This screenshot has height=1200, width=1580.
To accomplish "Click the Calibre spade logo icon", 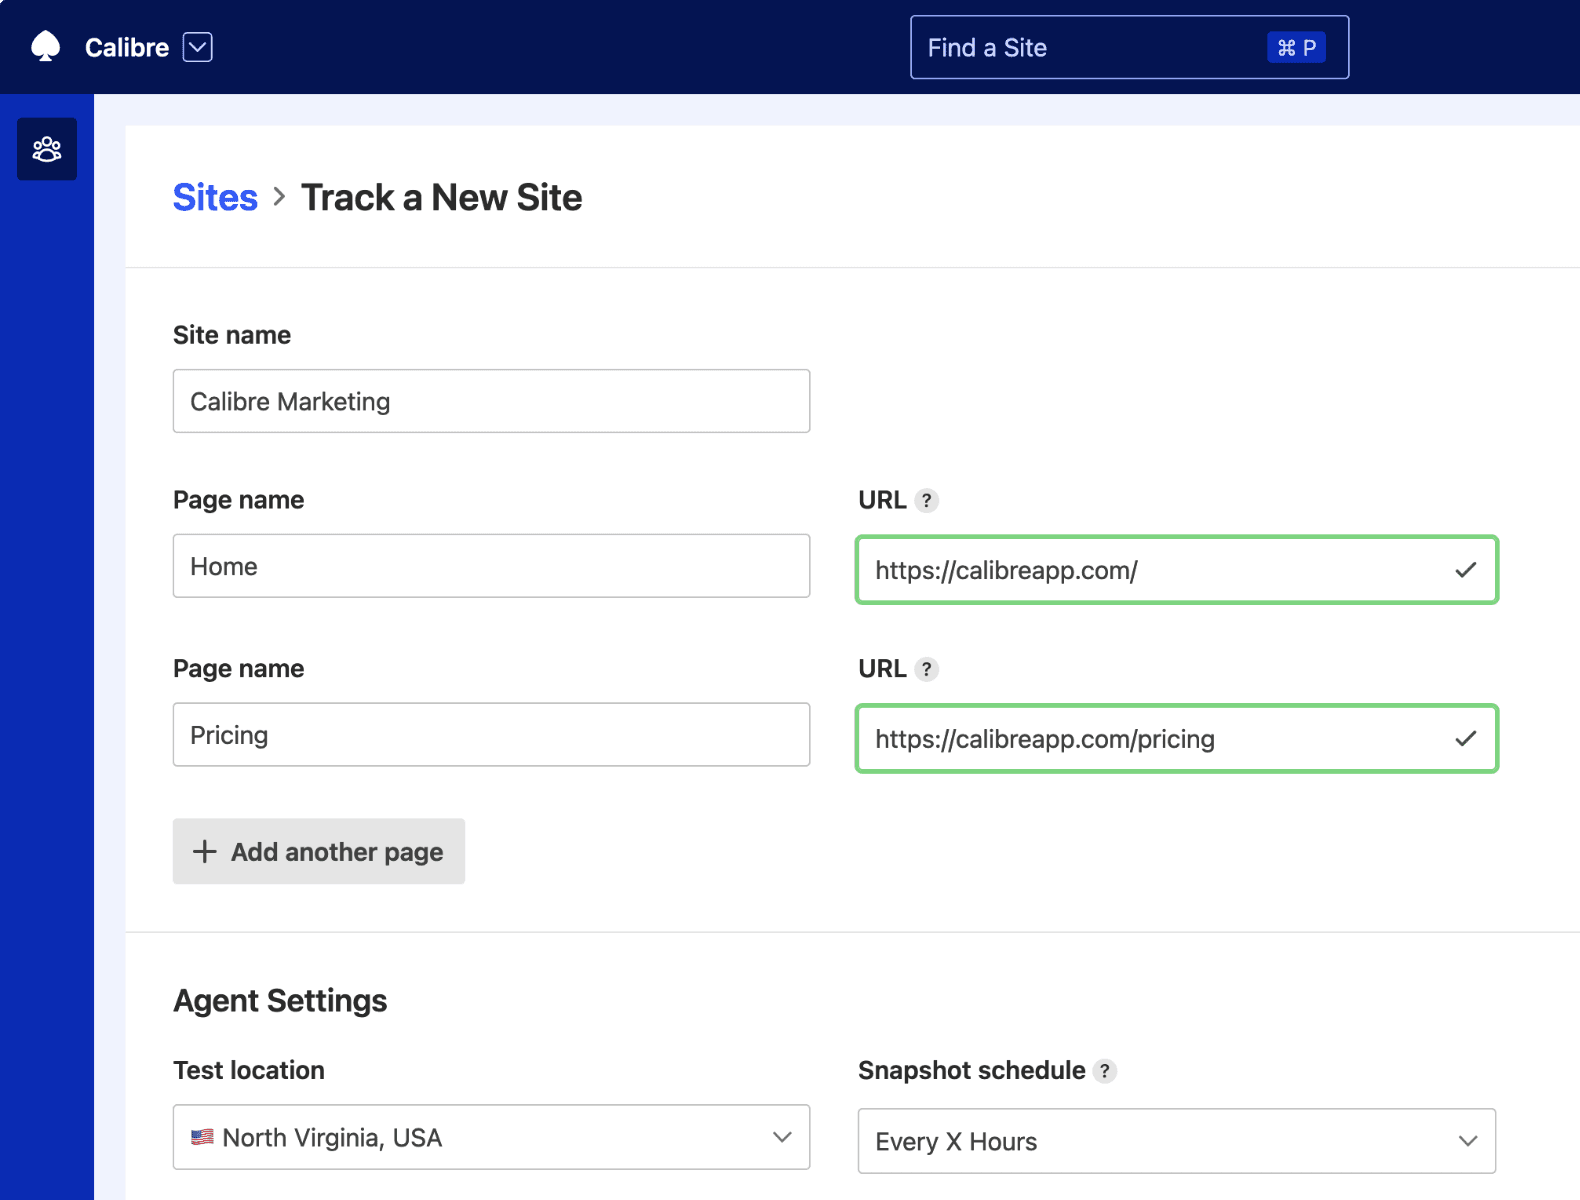I will pyautogui.click(x=46, y=47).
